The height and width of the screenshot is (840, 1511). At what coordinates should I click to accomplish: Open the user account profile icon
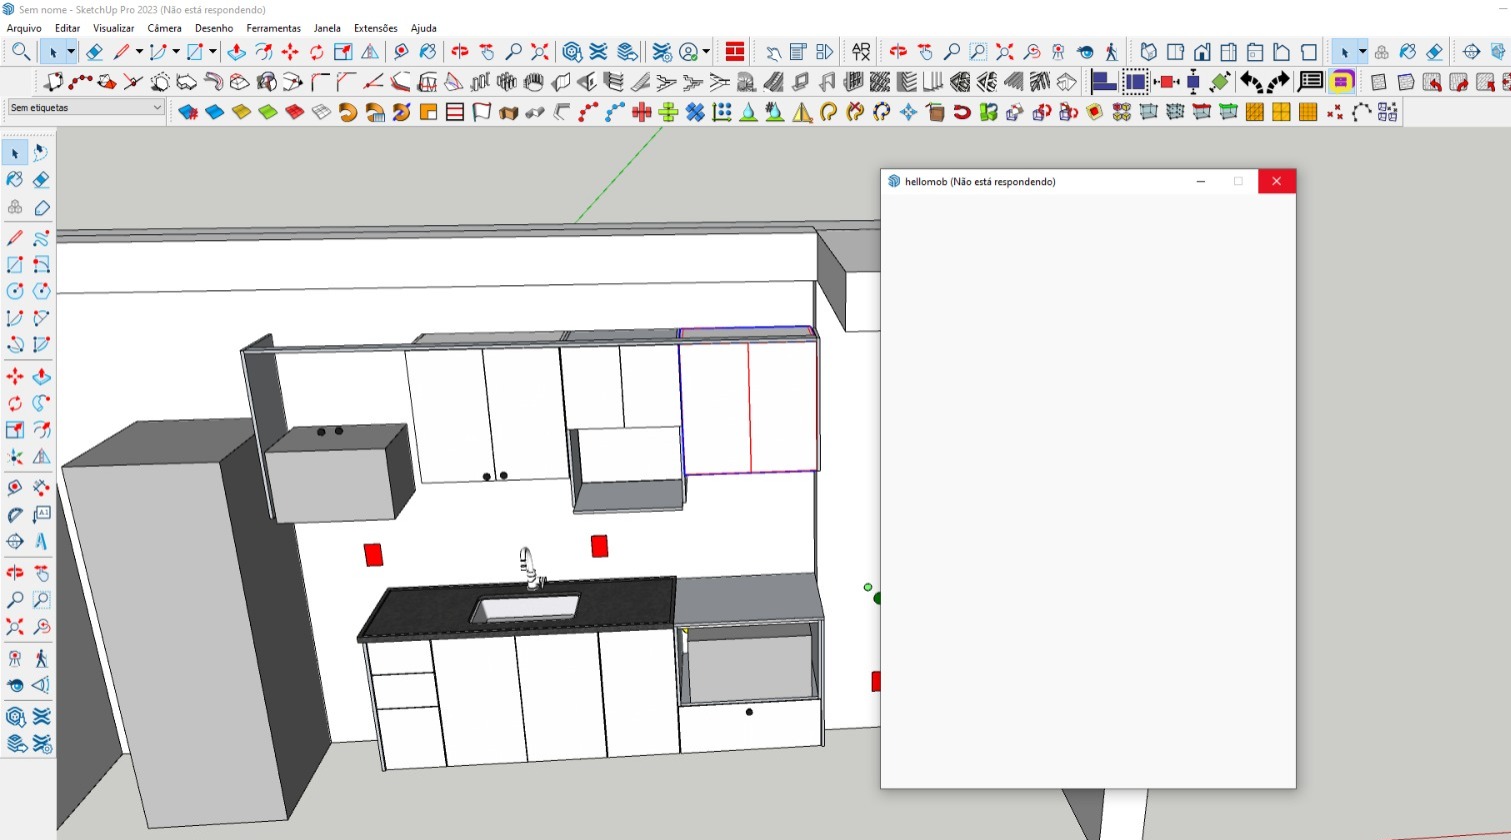click(x=688, y=52)
